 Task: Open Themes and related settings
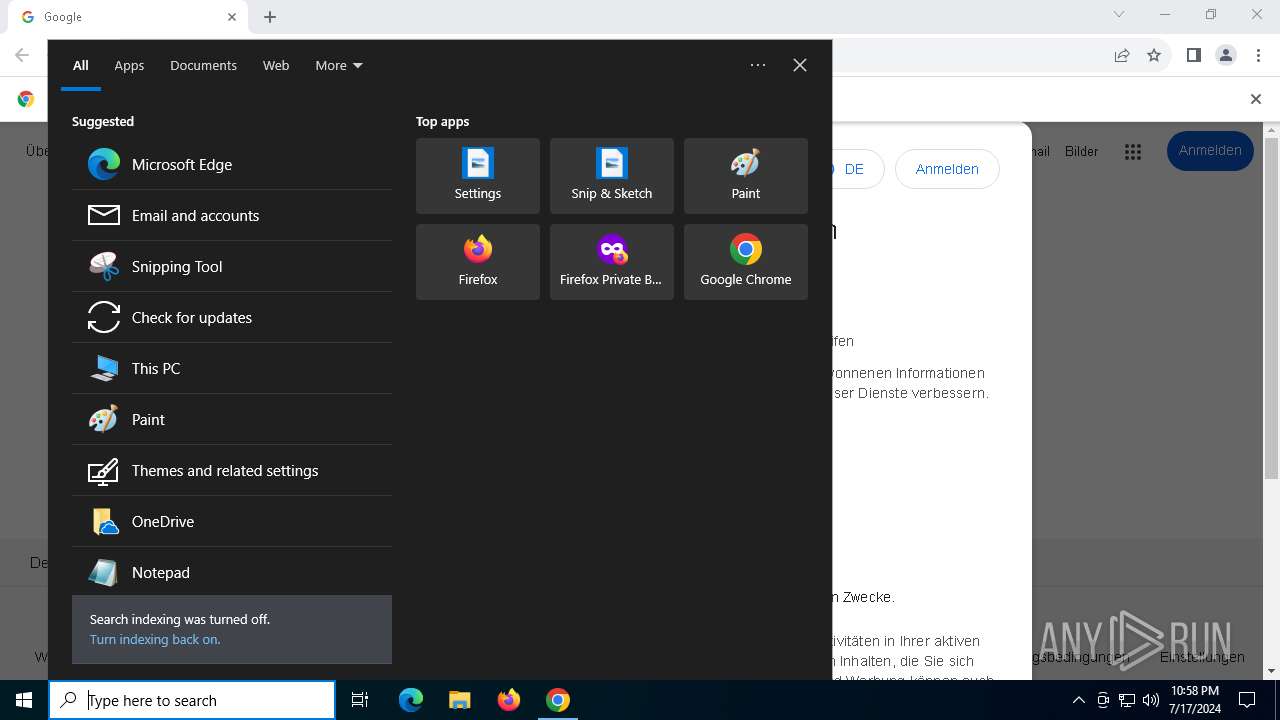pyautogui.click(x=232, y=470)
